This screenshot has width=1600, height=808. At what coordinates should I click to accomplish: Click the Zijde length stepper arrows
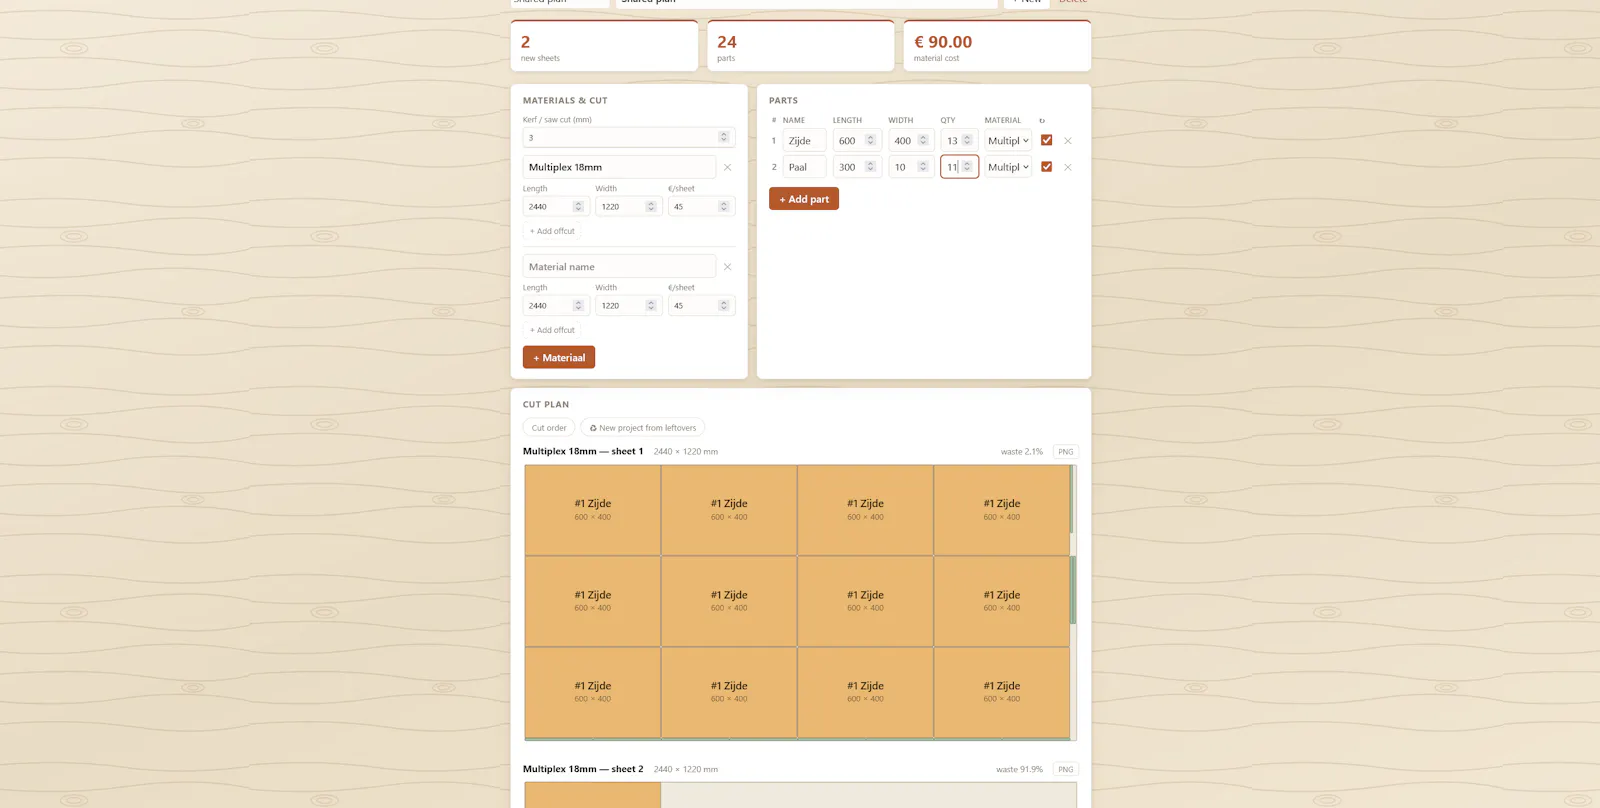click(870, 140)
